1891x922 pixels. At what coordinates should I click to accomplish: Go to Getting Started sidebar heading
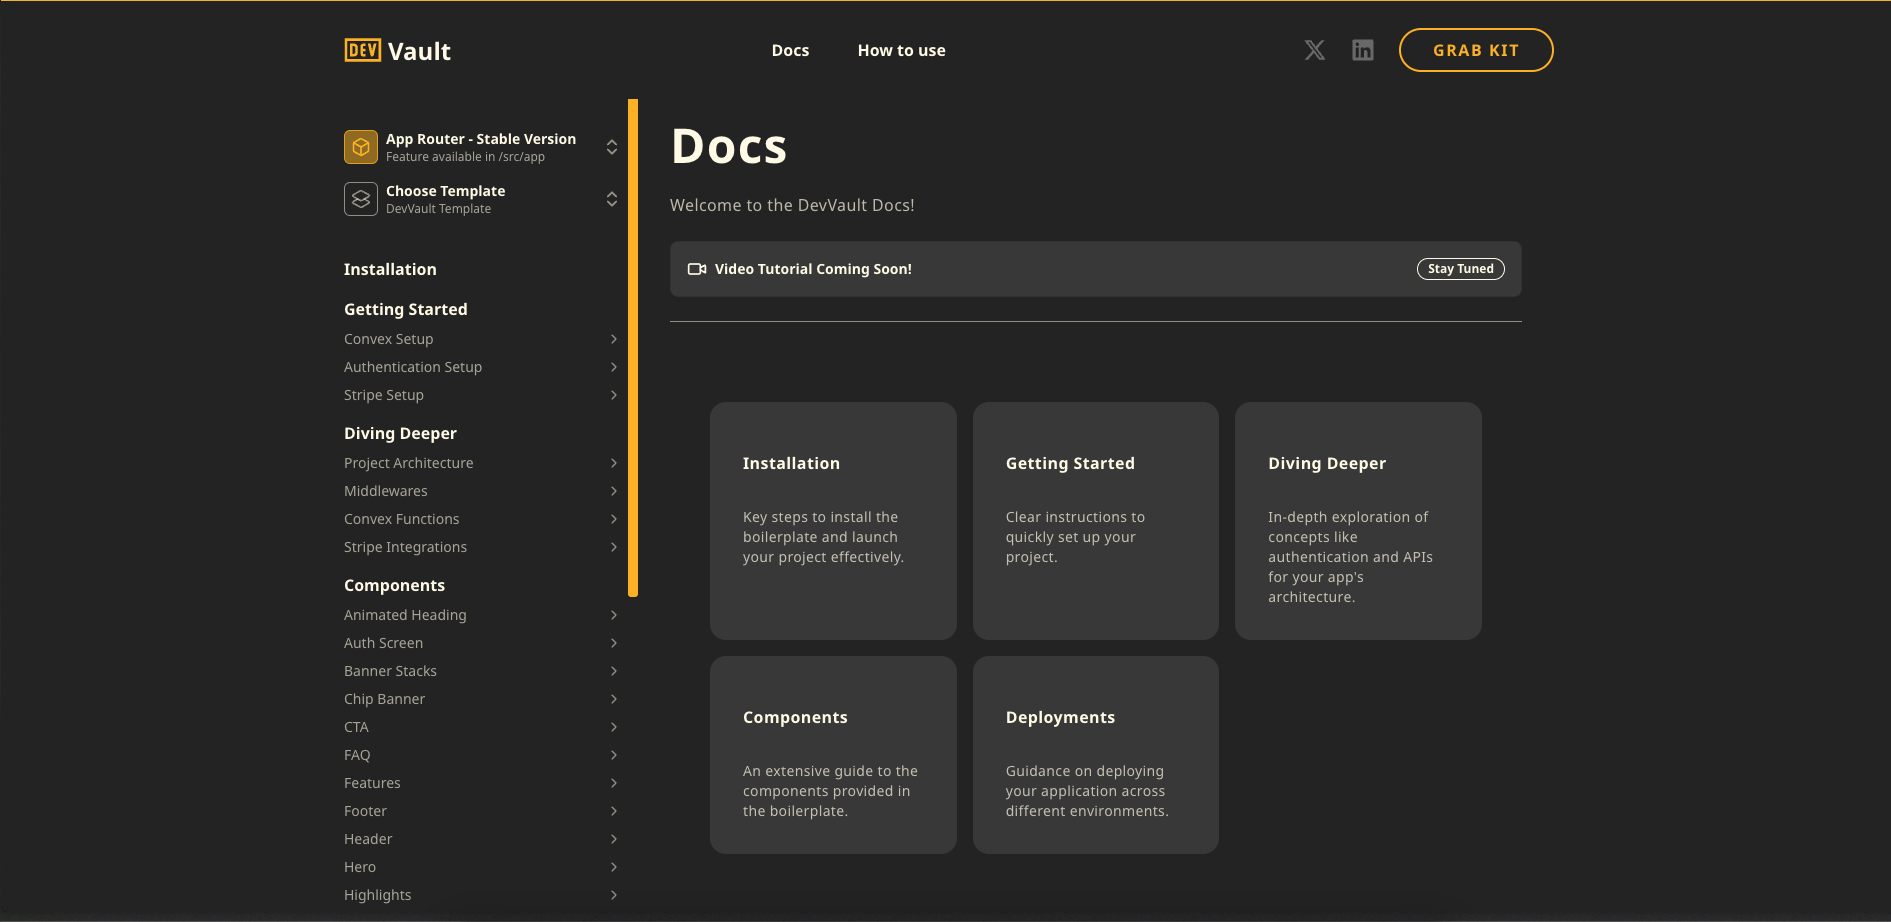pyautogui.click(x=406, y=309)
